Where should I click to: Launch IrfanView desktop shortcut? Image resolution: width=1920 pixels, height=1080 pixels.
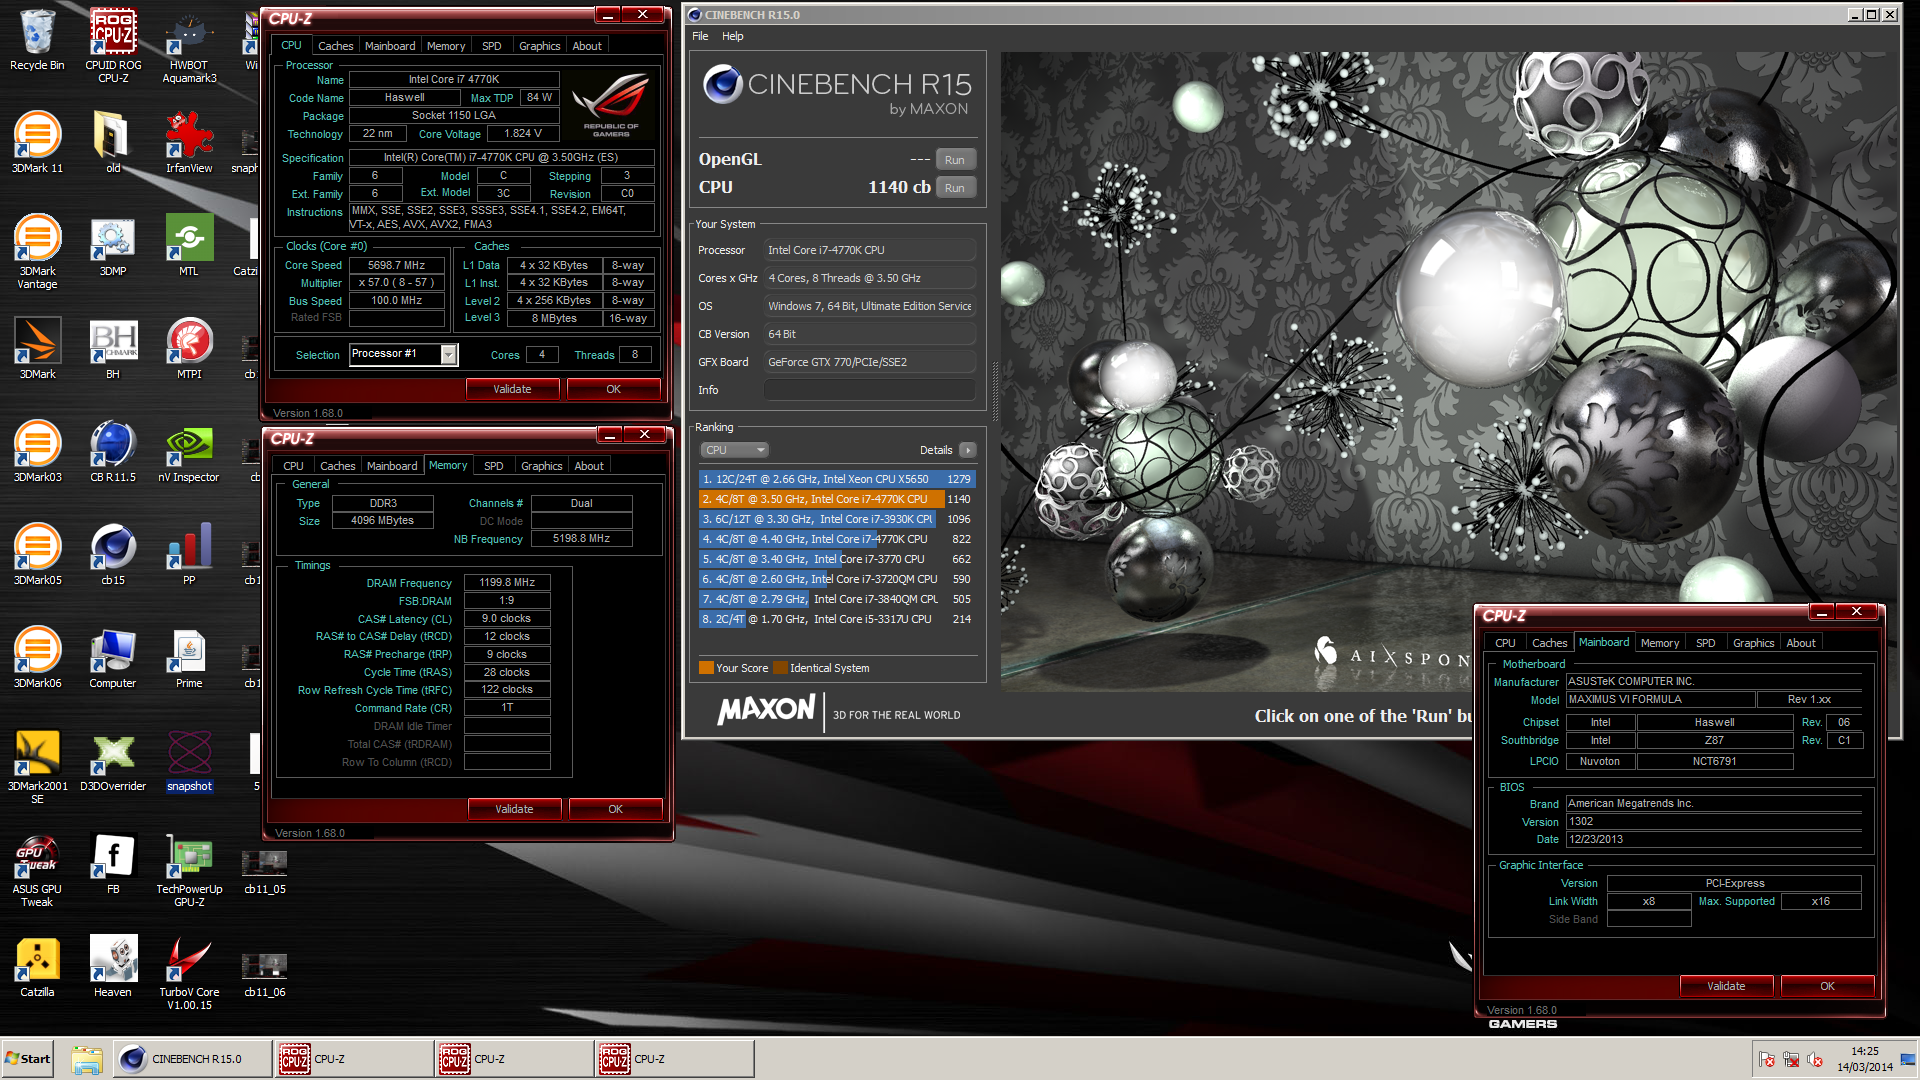coord(189,143)
